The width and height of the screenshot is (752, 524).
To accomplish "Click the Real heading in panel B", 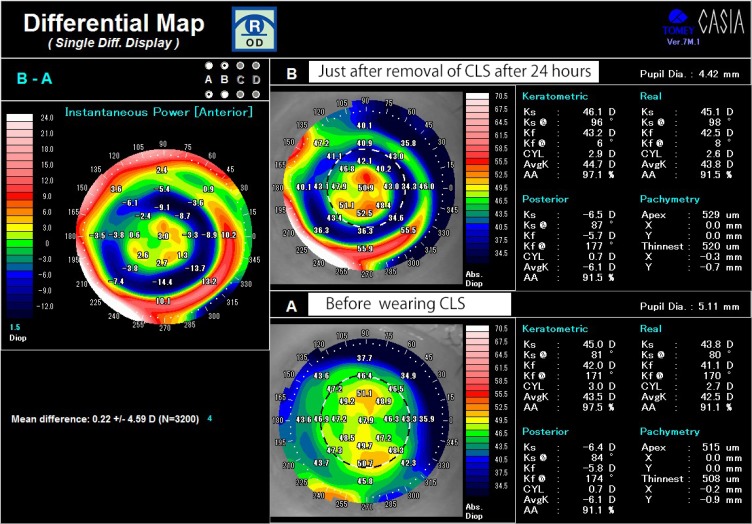I will 651,96.
